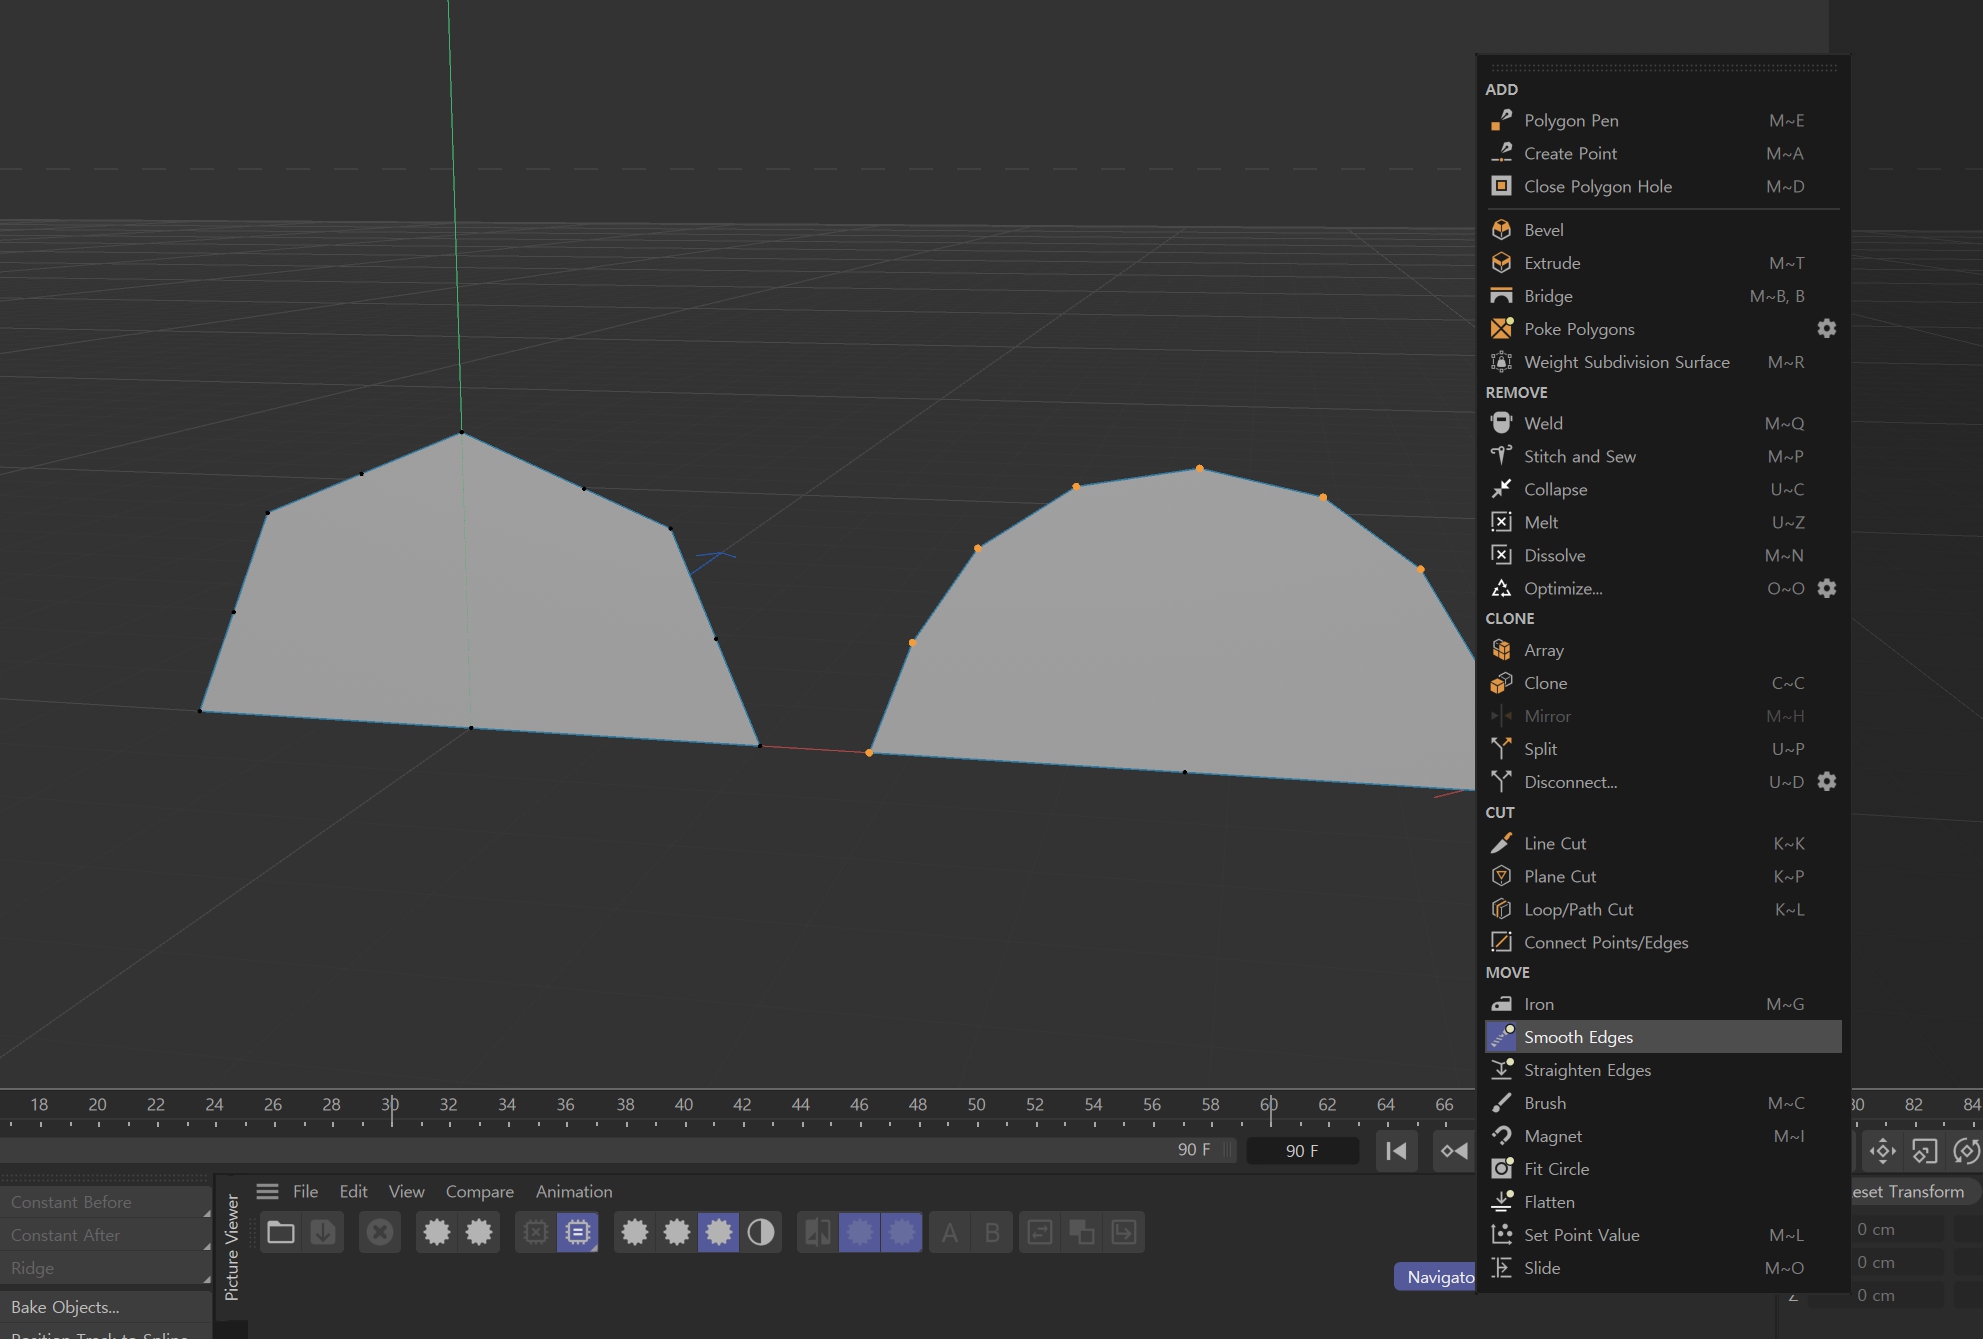Select the Brush tool in Move section
This screenshot has width=1983, height=1339.
(x=1663, y=1103)
